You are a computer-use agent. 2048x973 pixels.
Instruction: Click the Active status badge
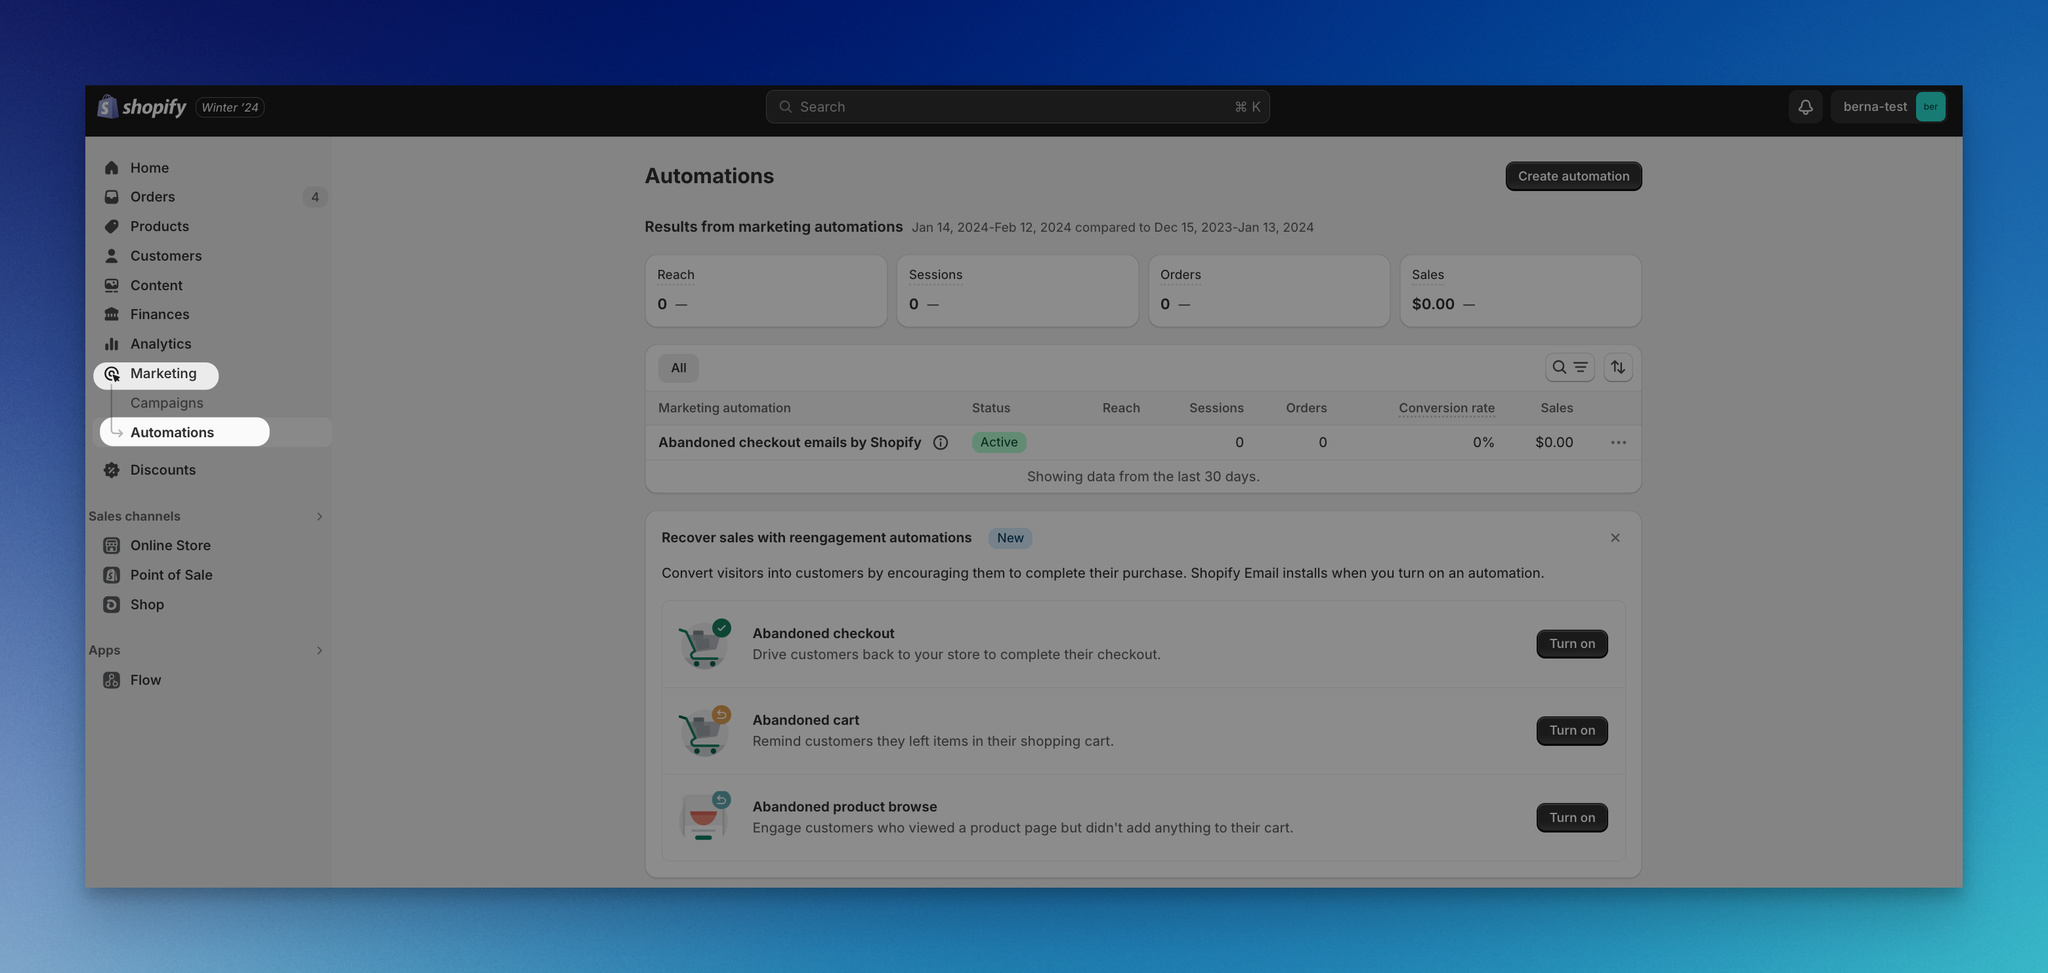[x=999, y=442]
